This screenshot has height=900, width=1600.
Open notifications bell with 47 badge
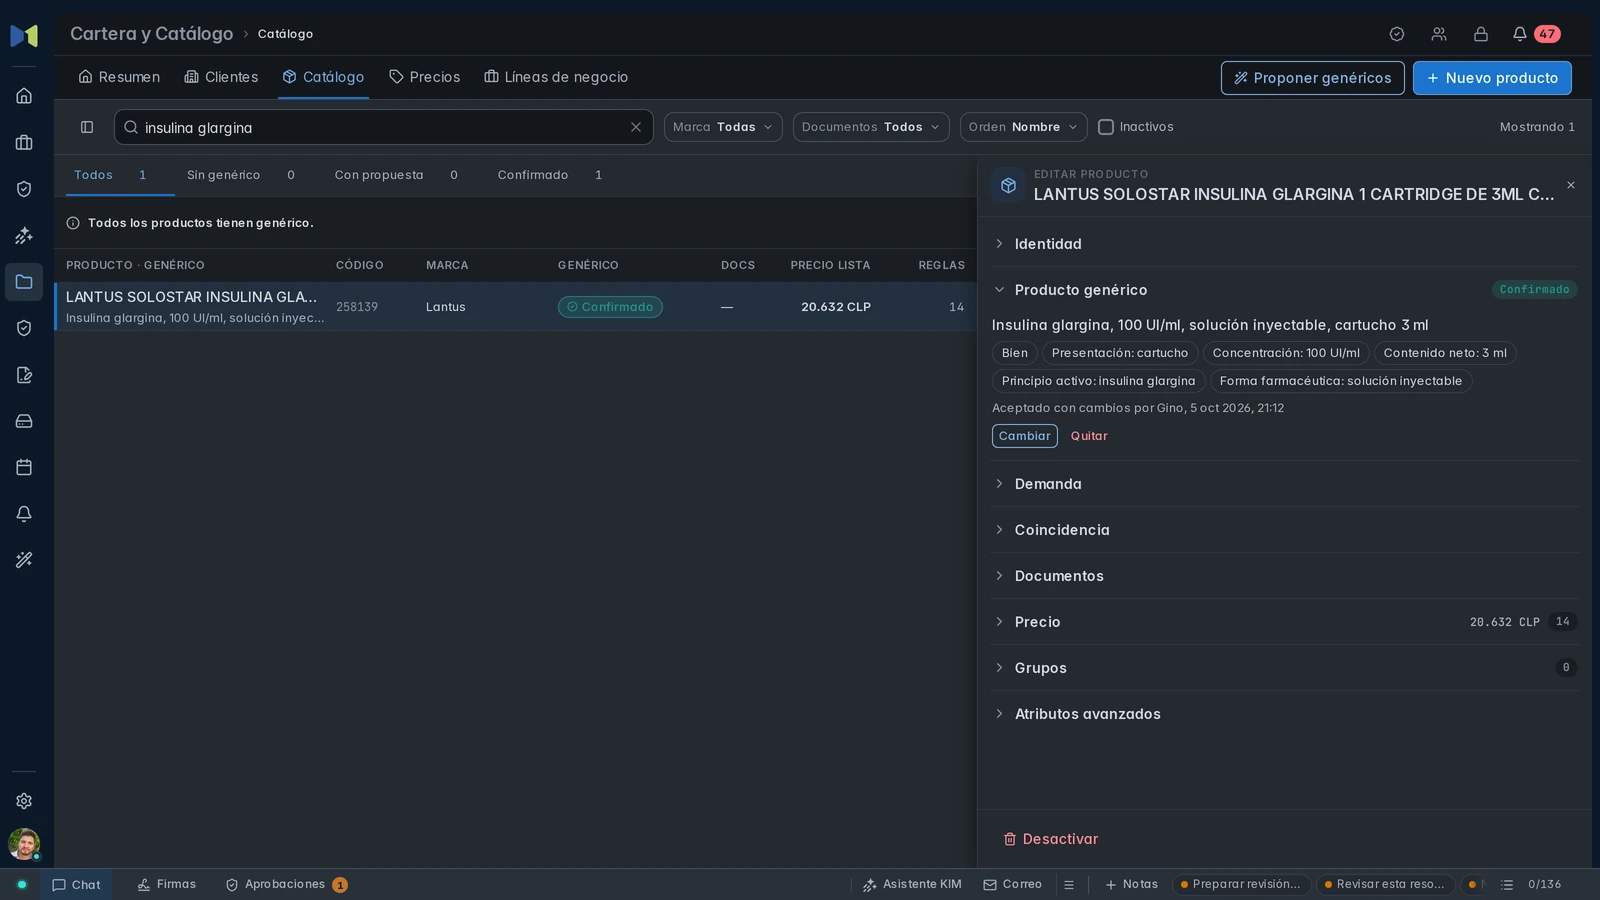click(1535, 34)
